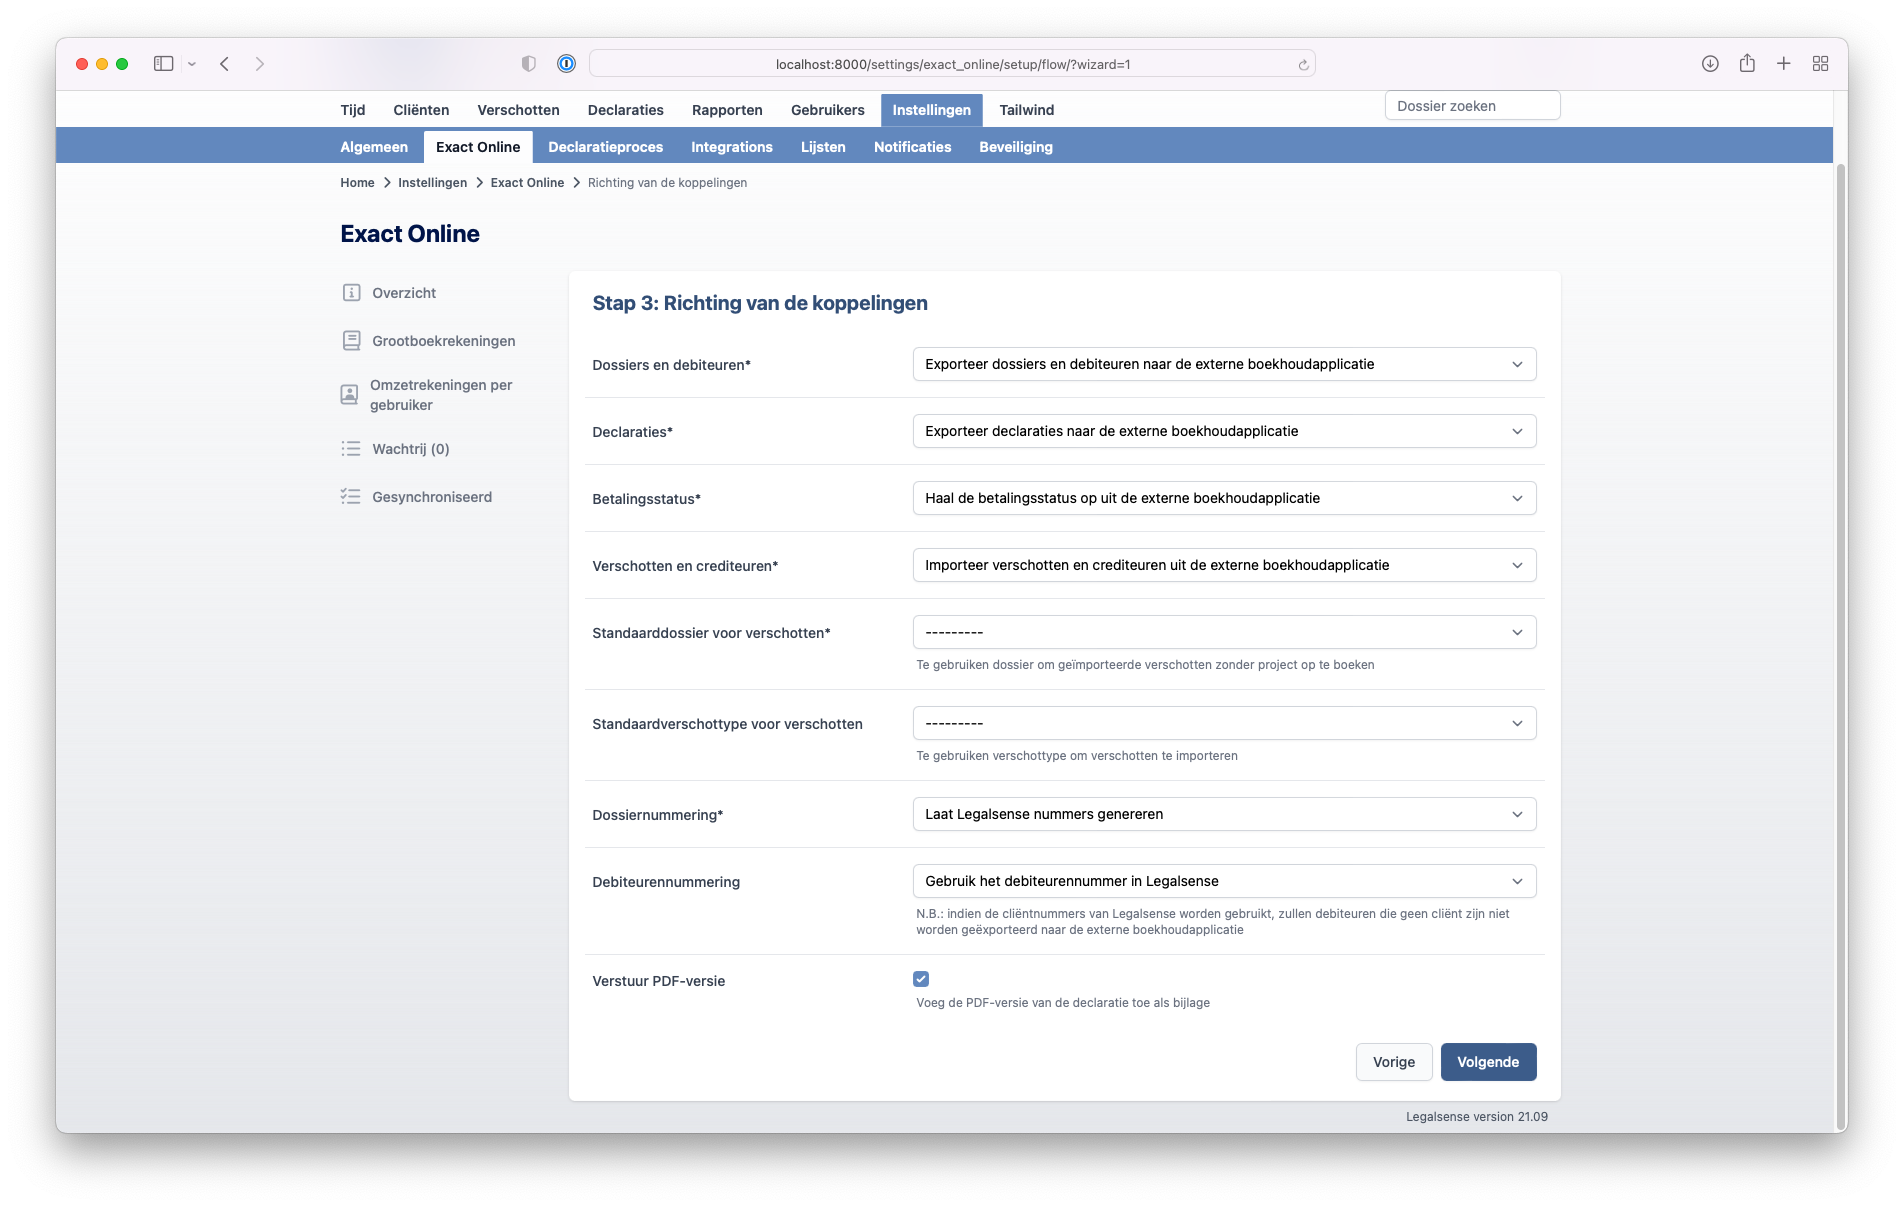
Task: Open a new tab with plus icon
Action: tap(1783, 64)
